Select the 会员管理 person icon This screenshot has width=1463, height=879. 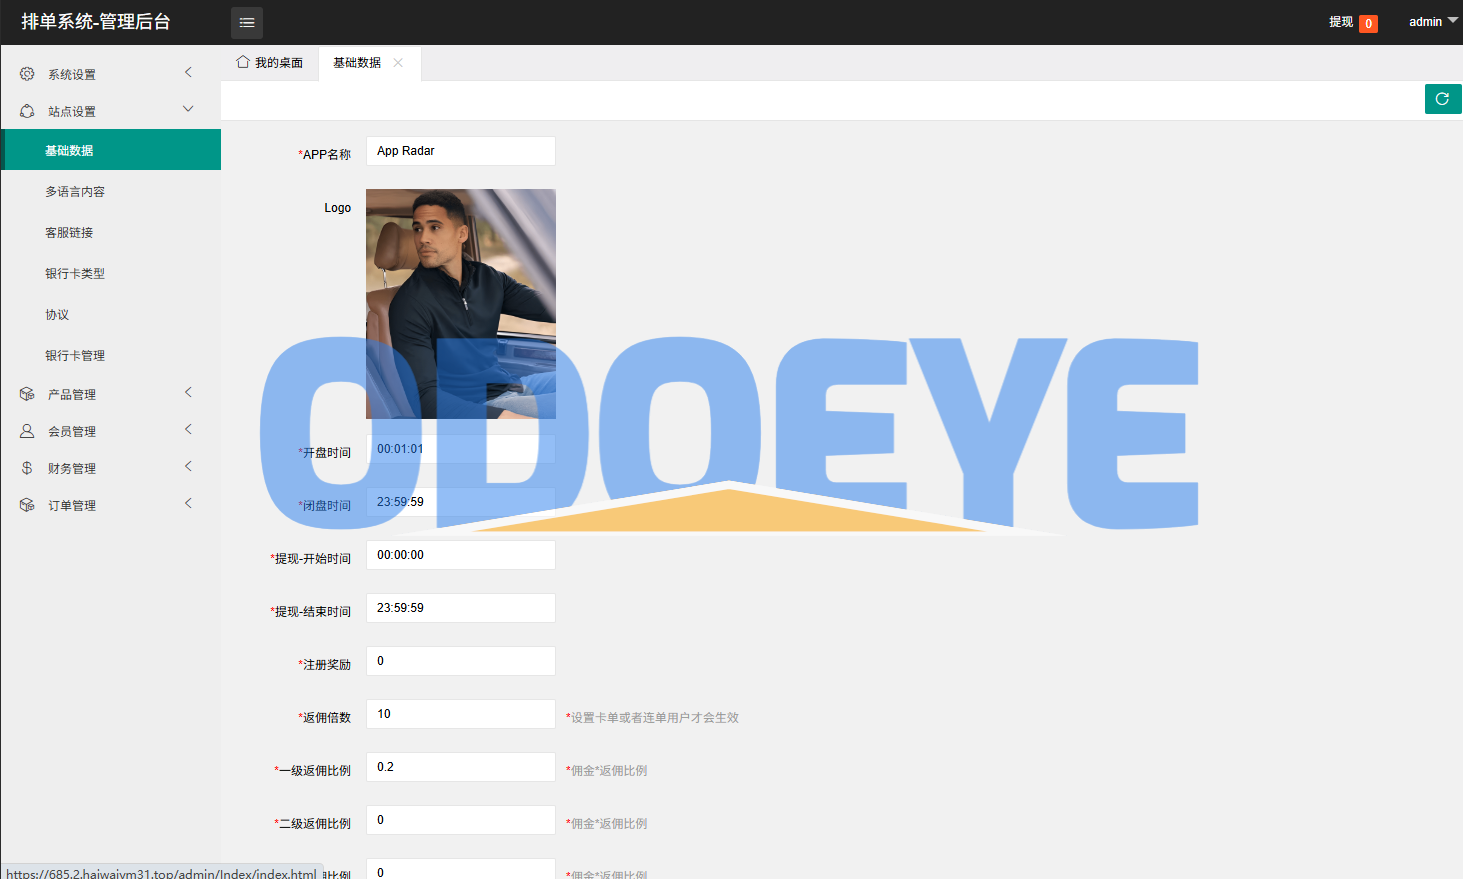[26, 430]
